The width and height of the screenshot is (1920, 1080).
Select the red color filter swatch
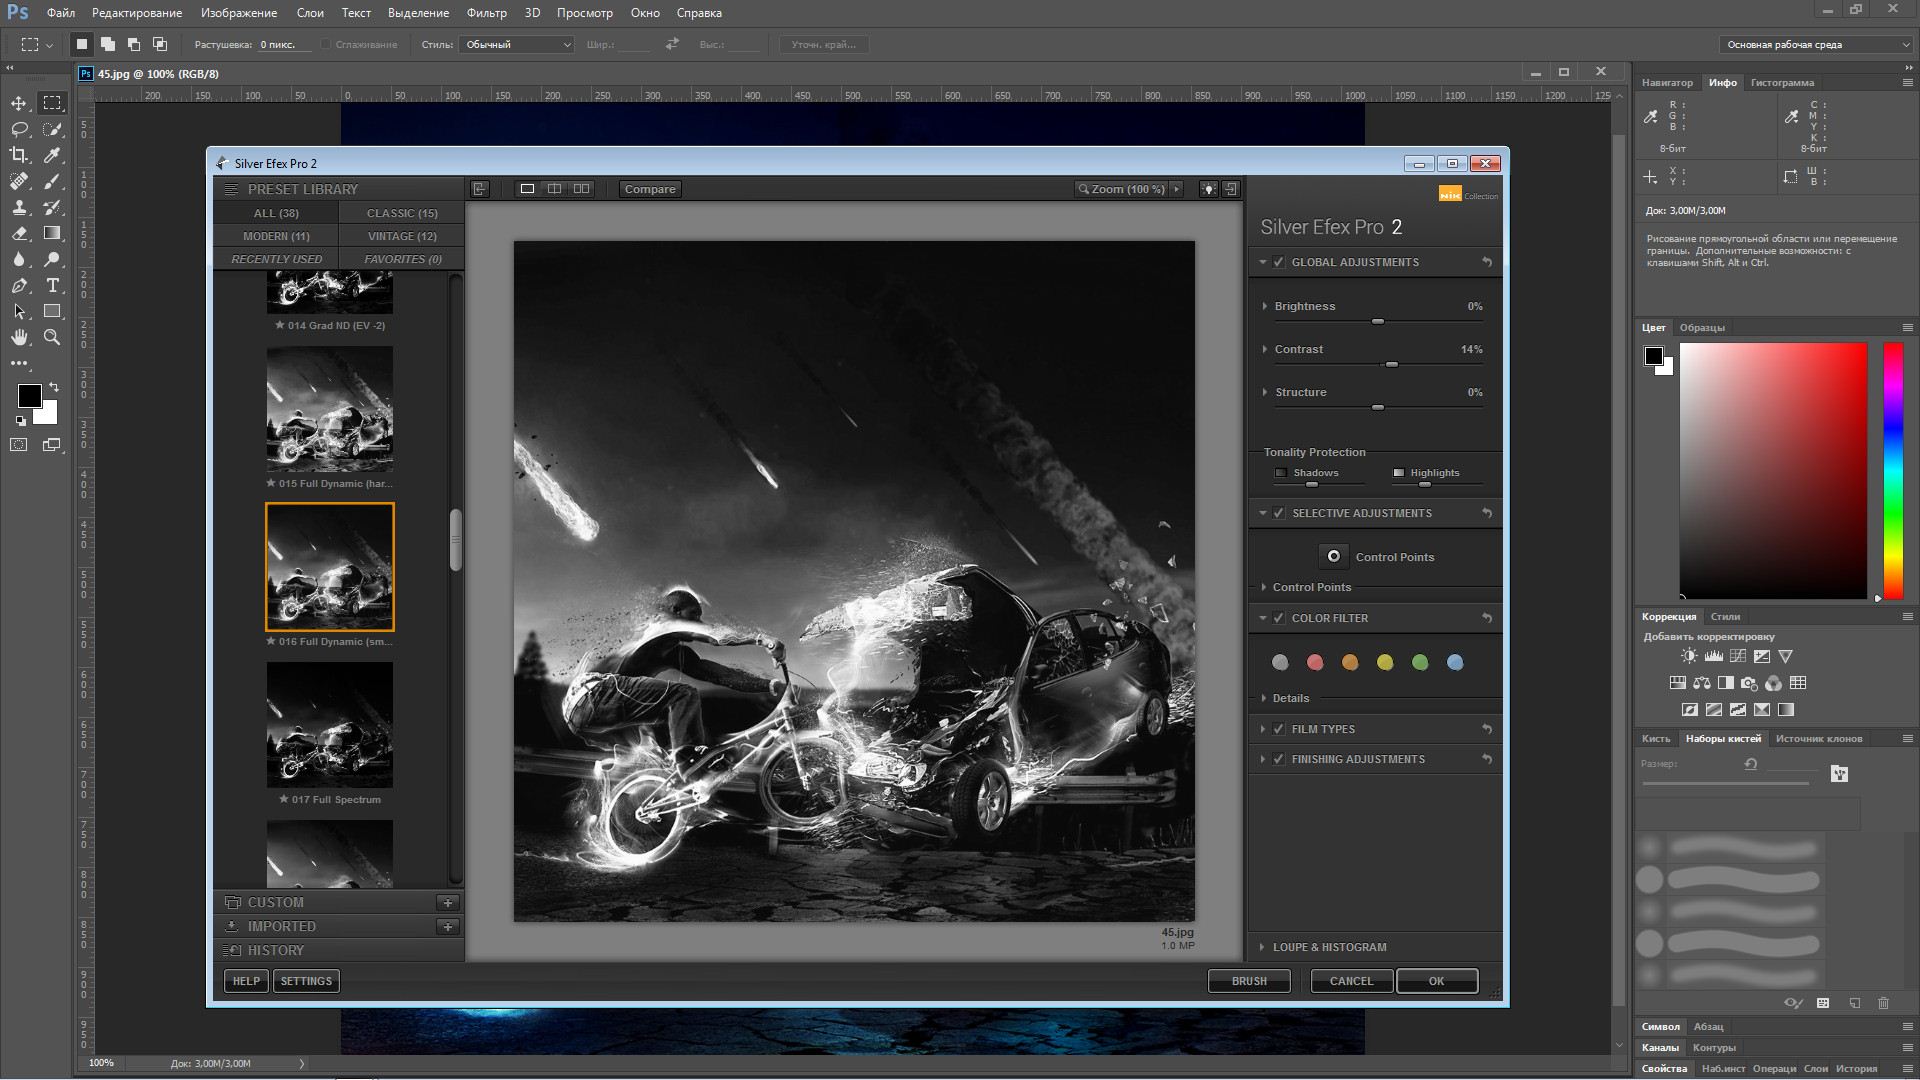coord(1315,662)
